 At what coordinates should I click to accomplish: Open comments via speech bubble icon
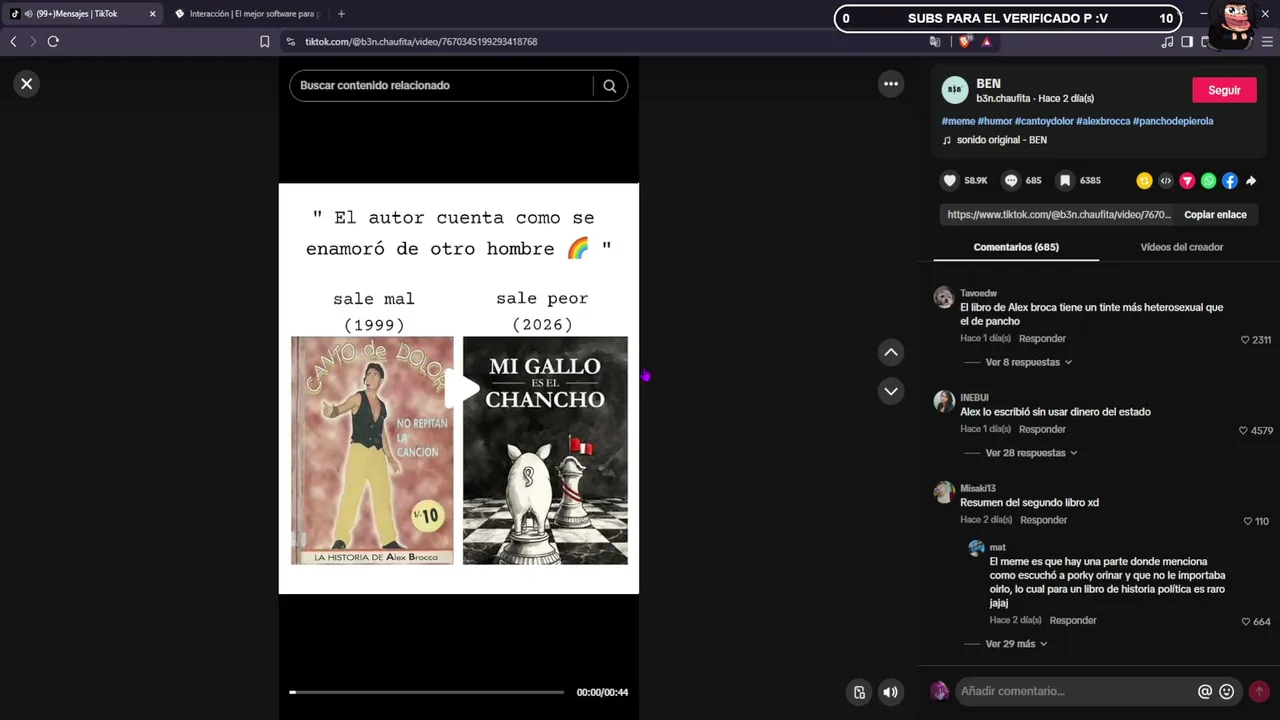[x=1011, y=181]
